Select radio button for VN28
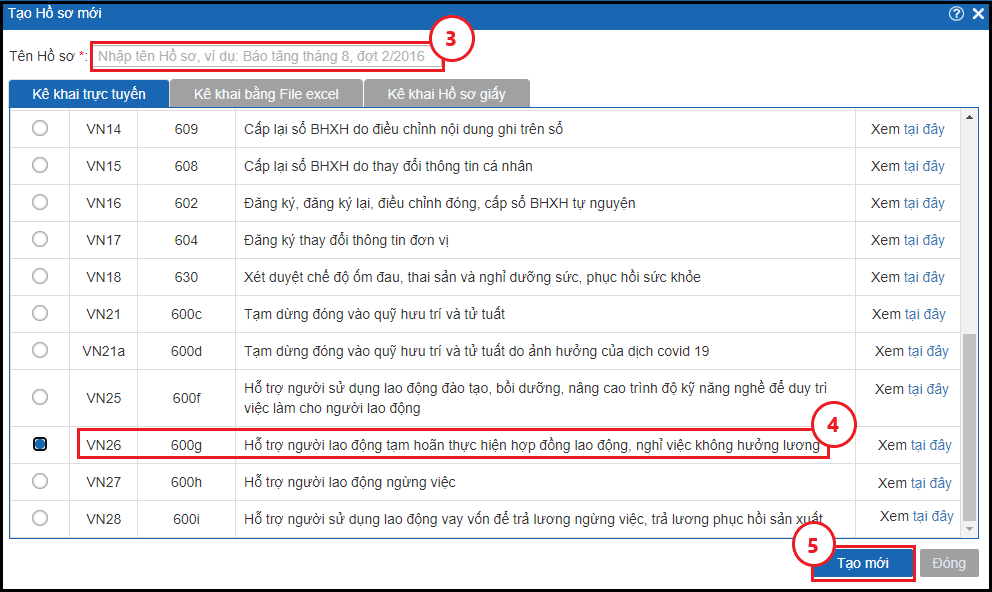Screen dimensions: 992x592 pyautogui.click(x=40, y=518)
